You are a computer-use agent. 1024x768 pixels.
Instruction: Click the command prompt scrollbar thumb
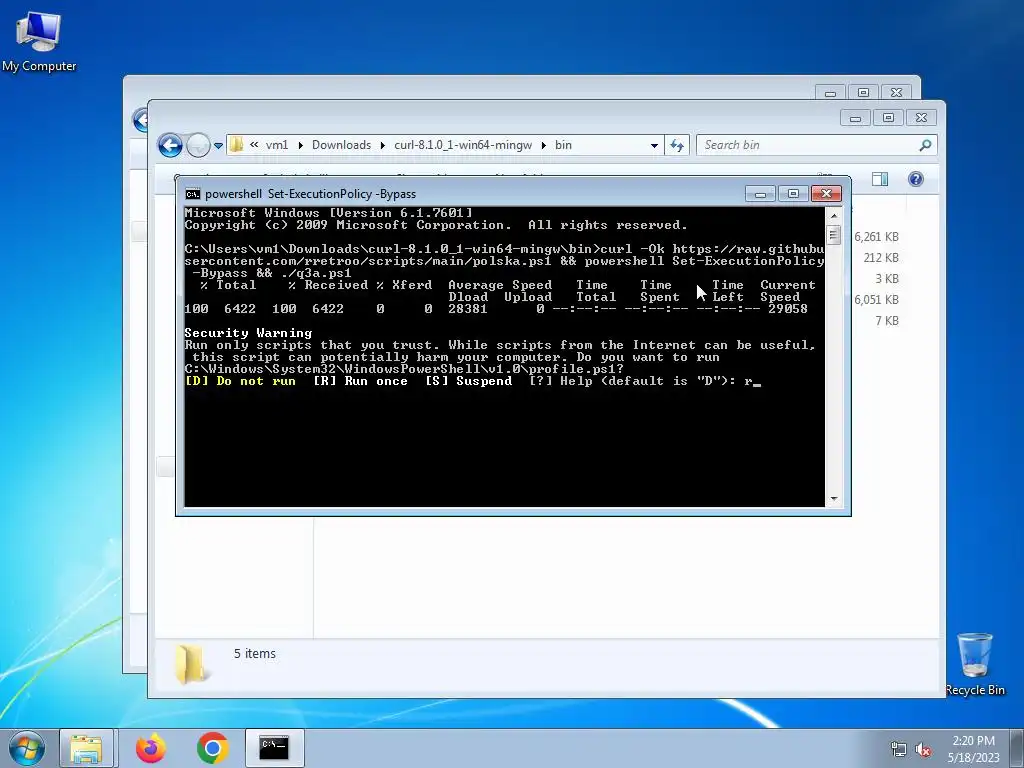click(833, 234)
